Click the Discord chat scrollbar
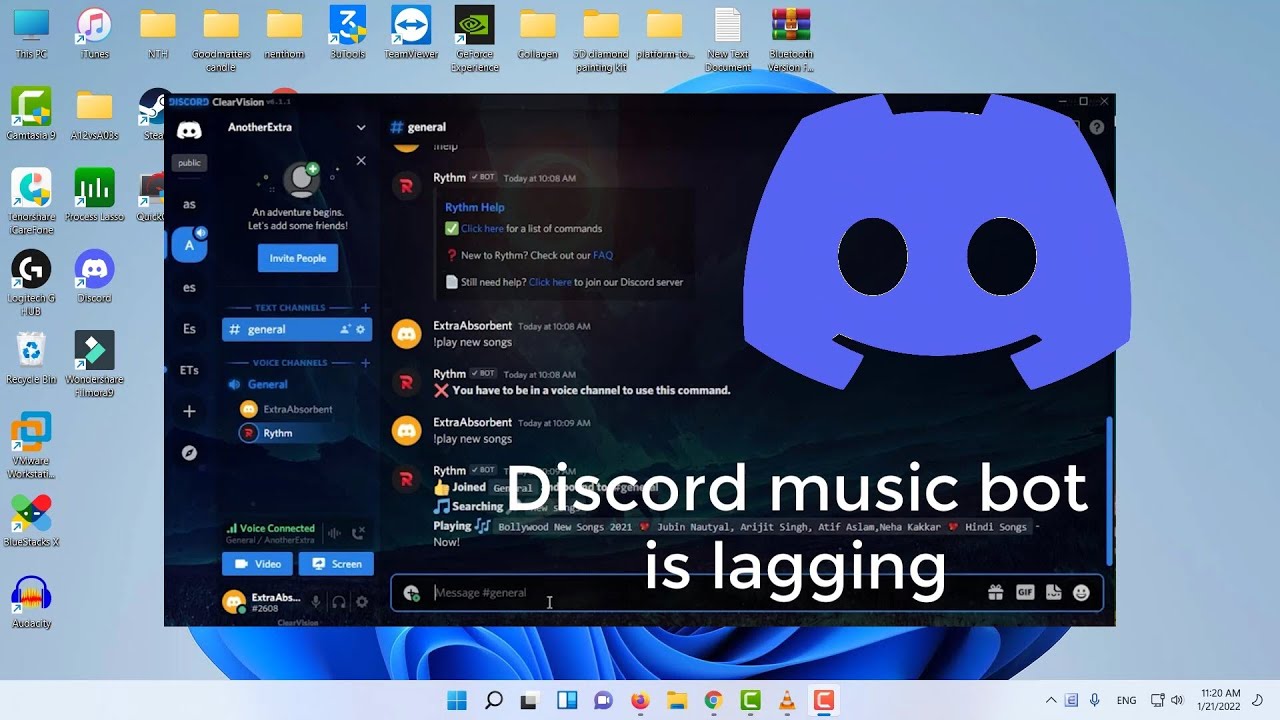This screenshot has height=720, width=1280. [x=1109, y=490]
